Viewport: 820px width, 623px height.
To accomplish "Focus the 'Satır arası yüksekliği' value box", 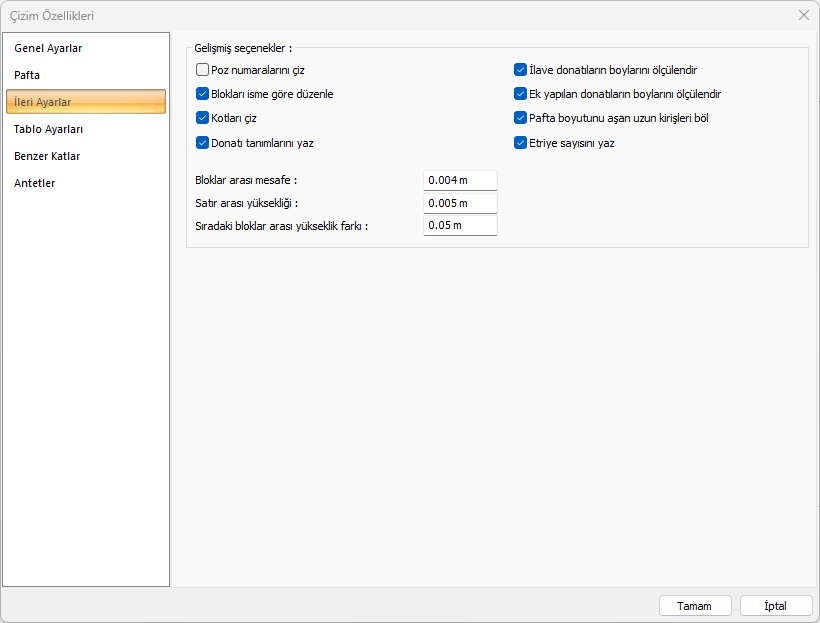I will (x=459, y=203).
